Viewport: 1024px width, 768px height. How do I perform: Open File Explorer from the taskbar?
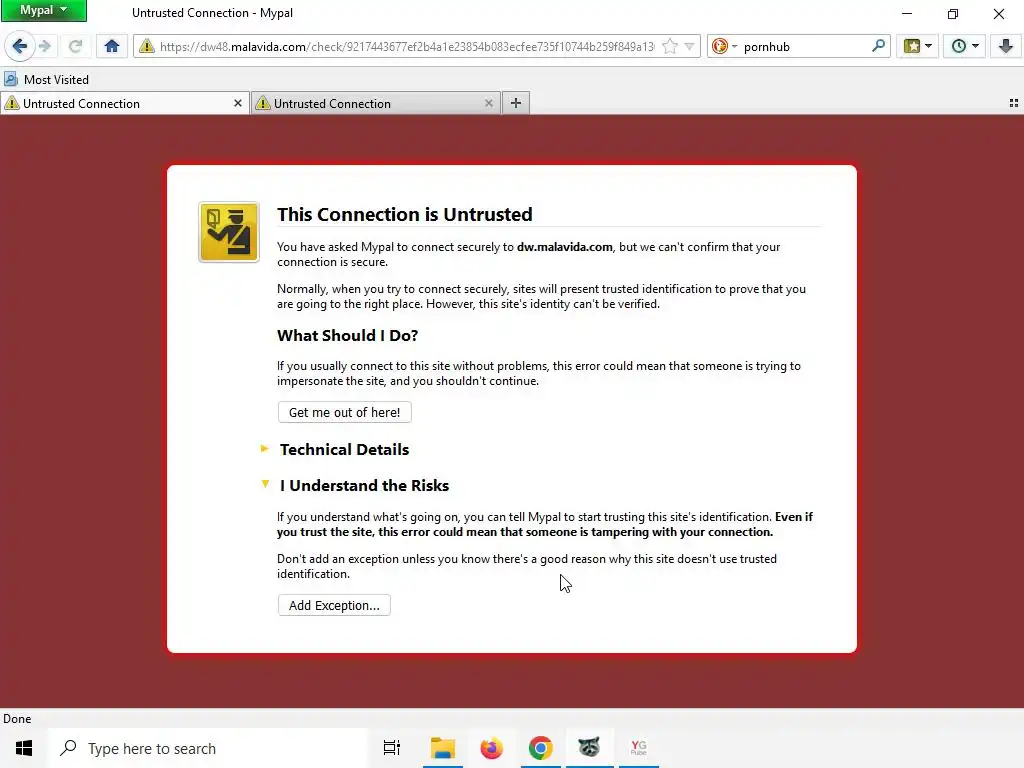point(443,748)
